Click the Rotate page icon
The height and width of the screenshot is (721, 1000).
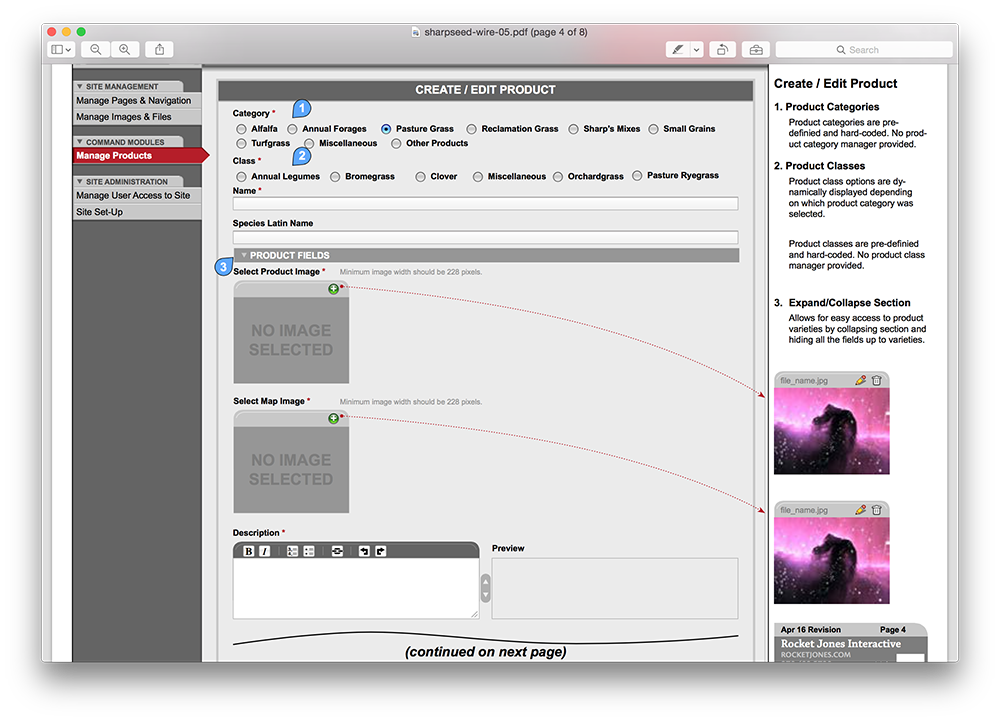click(x=722, y=49)
